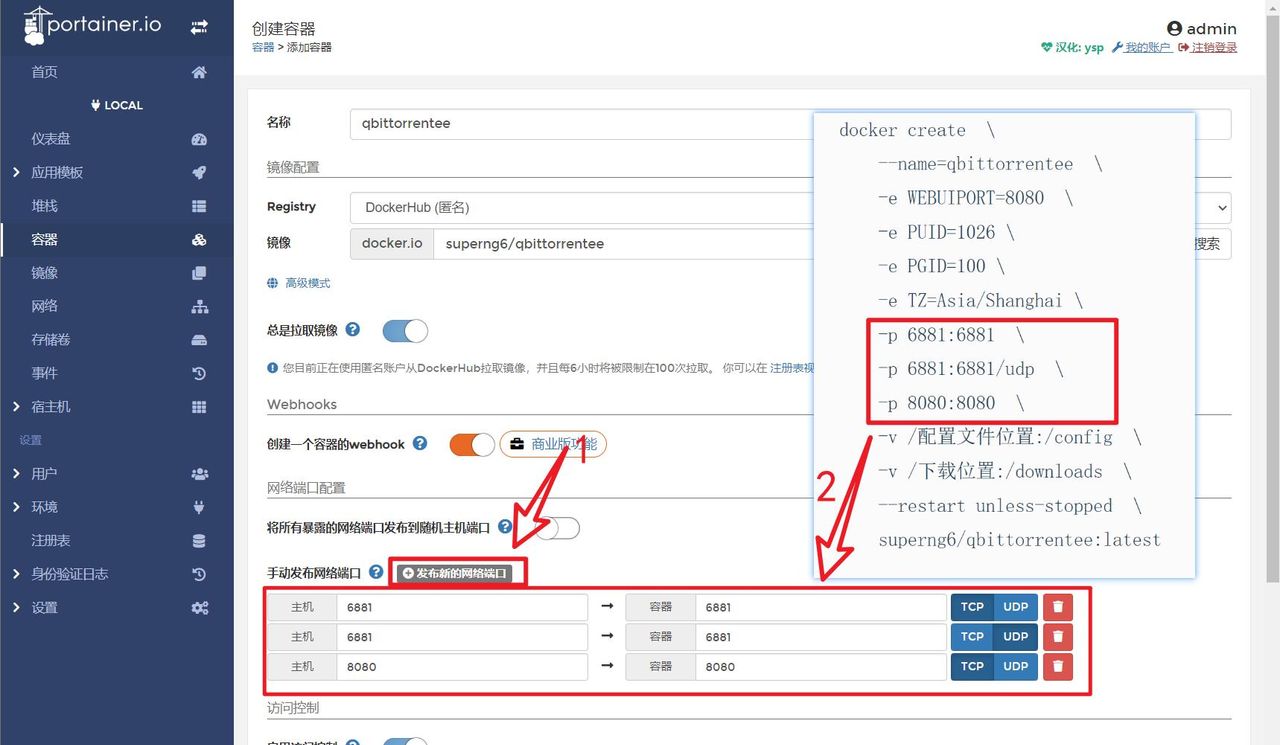Image resolution: width=1280 pixels, height=745 pixels.
Task: Click host port field containing 8080
Action: click(462, 667)
